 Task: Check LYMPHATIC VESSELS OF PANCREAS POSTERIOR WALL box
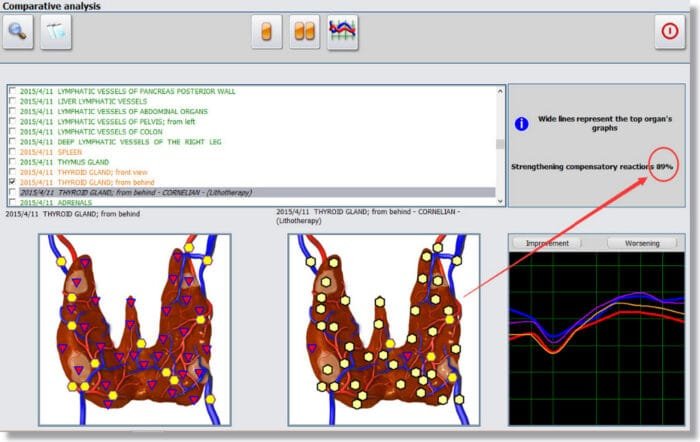(x=12, y=91)
